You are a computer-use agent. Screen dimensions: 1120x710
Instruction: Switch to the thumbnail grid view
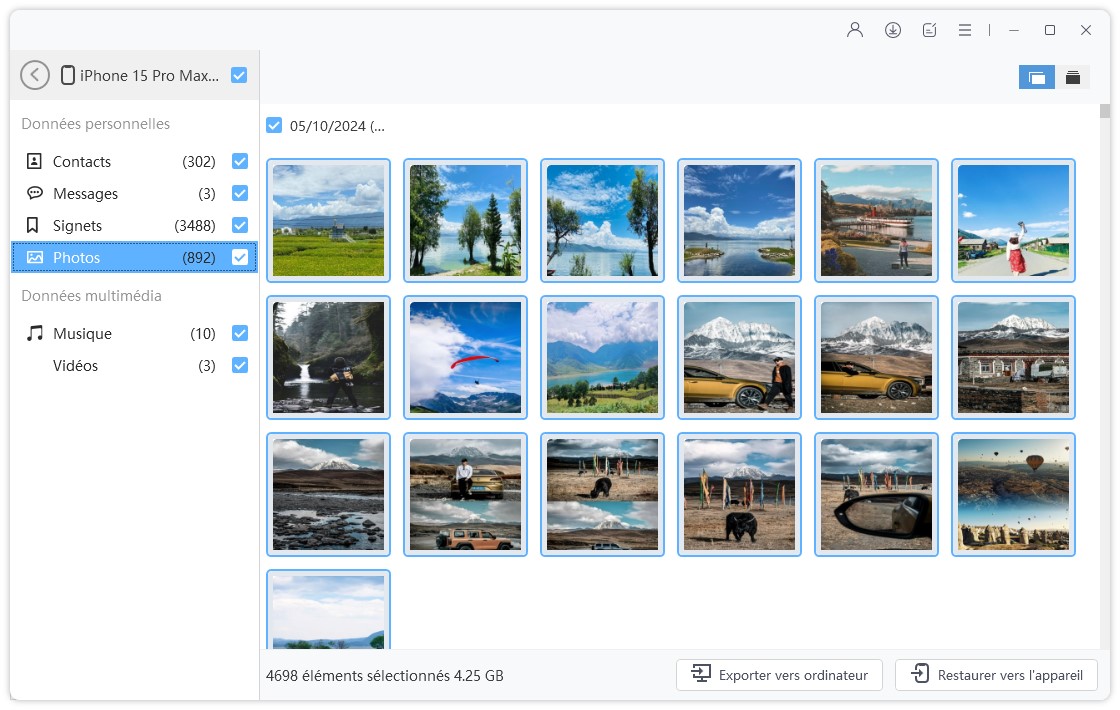point(1036,77)
